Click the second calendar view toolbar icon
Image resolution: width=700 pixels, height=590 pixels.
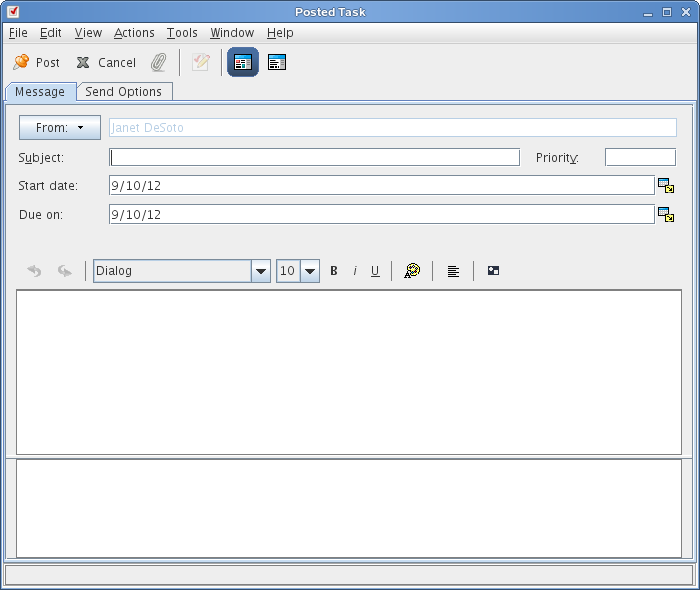pos(277,62)
